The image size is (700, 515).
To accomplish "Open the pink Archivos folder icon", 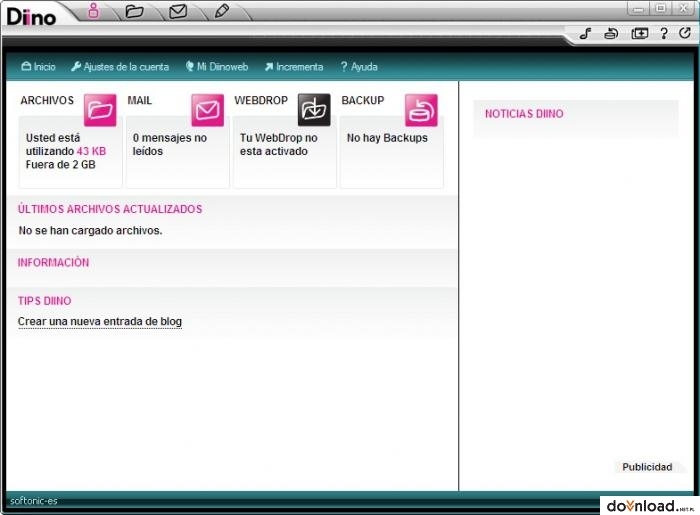I will click(100, 110).
